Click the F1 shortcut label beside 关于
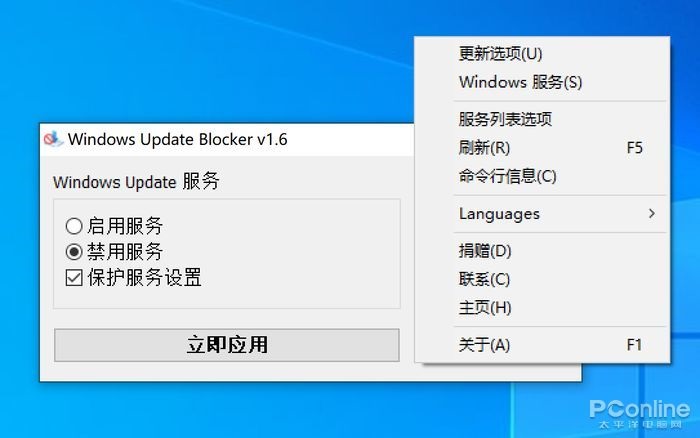The image size is (700, 438). [634, 345]
